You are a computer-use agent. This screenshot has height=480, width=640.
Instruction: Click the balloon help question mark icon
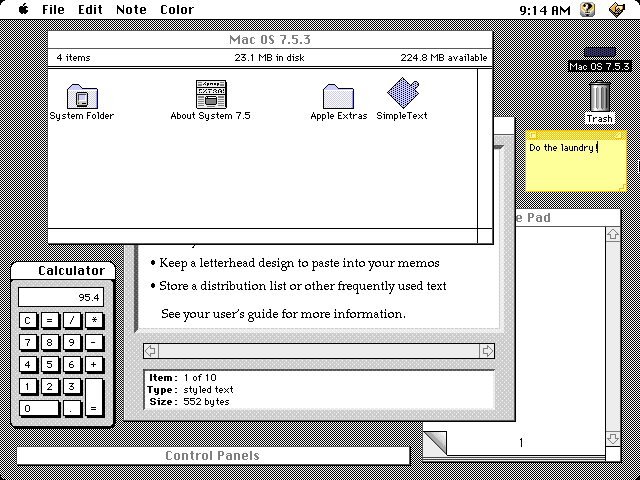point(588,9)
